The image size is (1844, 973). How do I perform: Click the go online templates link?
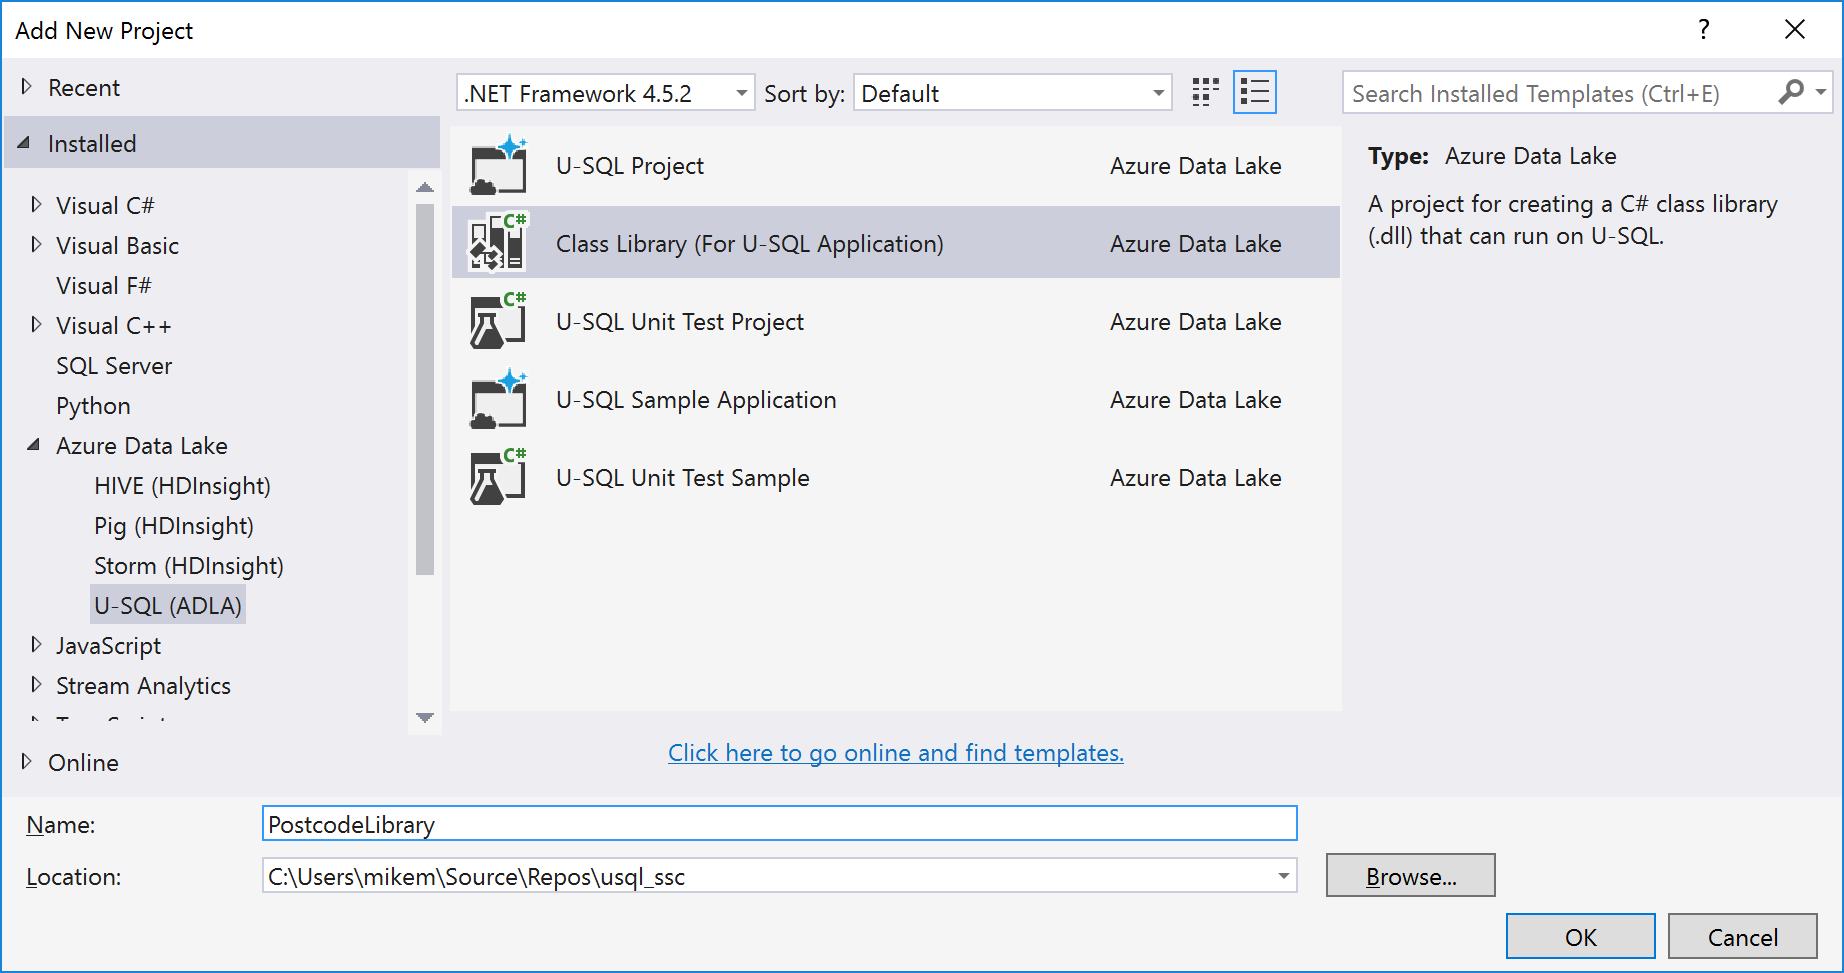(x=895, y=753)
